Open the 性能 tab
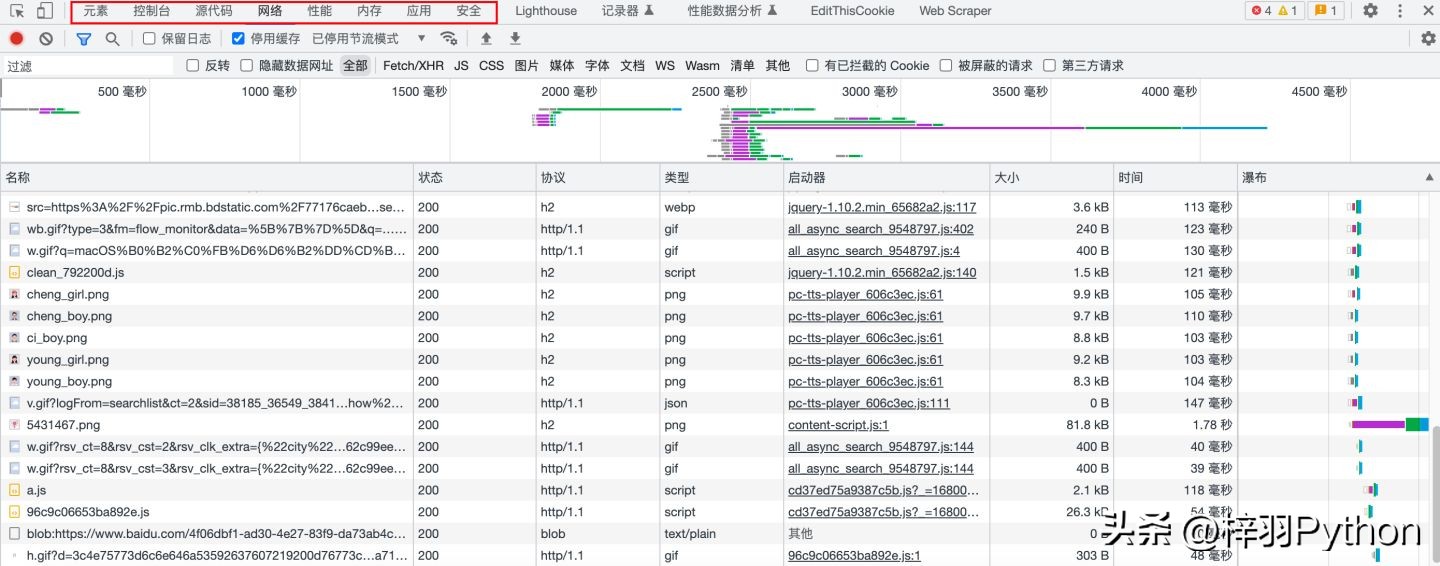 (x=320, y=11)
